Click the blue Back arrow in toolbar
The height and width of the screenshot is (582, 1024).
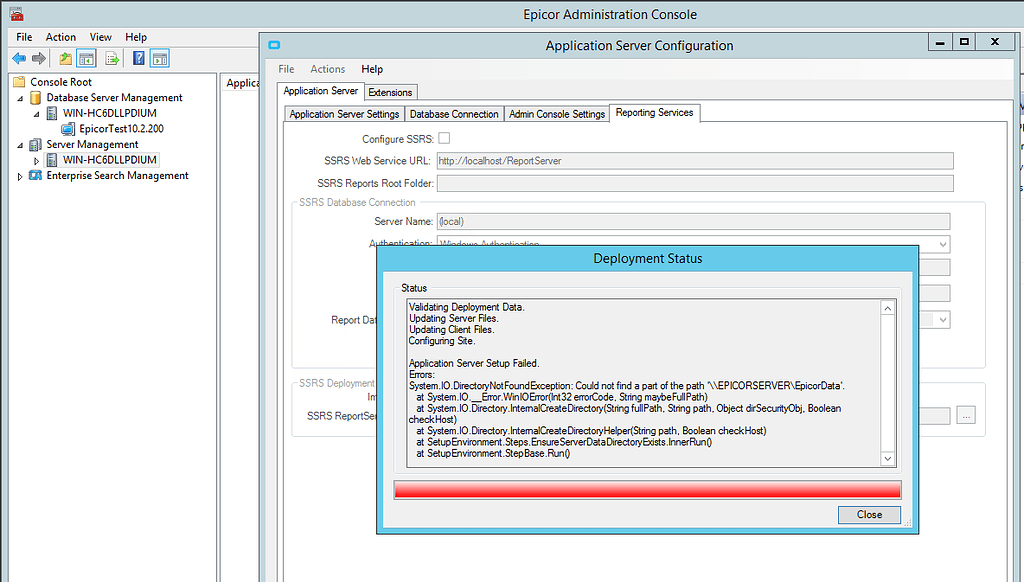tap(19, 59)
